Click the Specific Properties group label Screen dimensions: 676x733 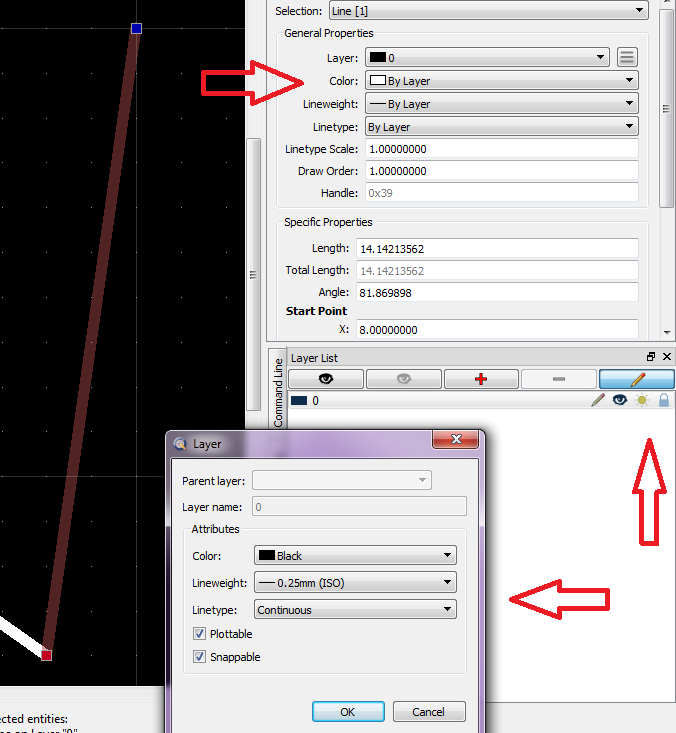(328, 222)
